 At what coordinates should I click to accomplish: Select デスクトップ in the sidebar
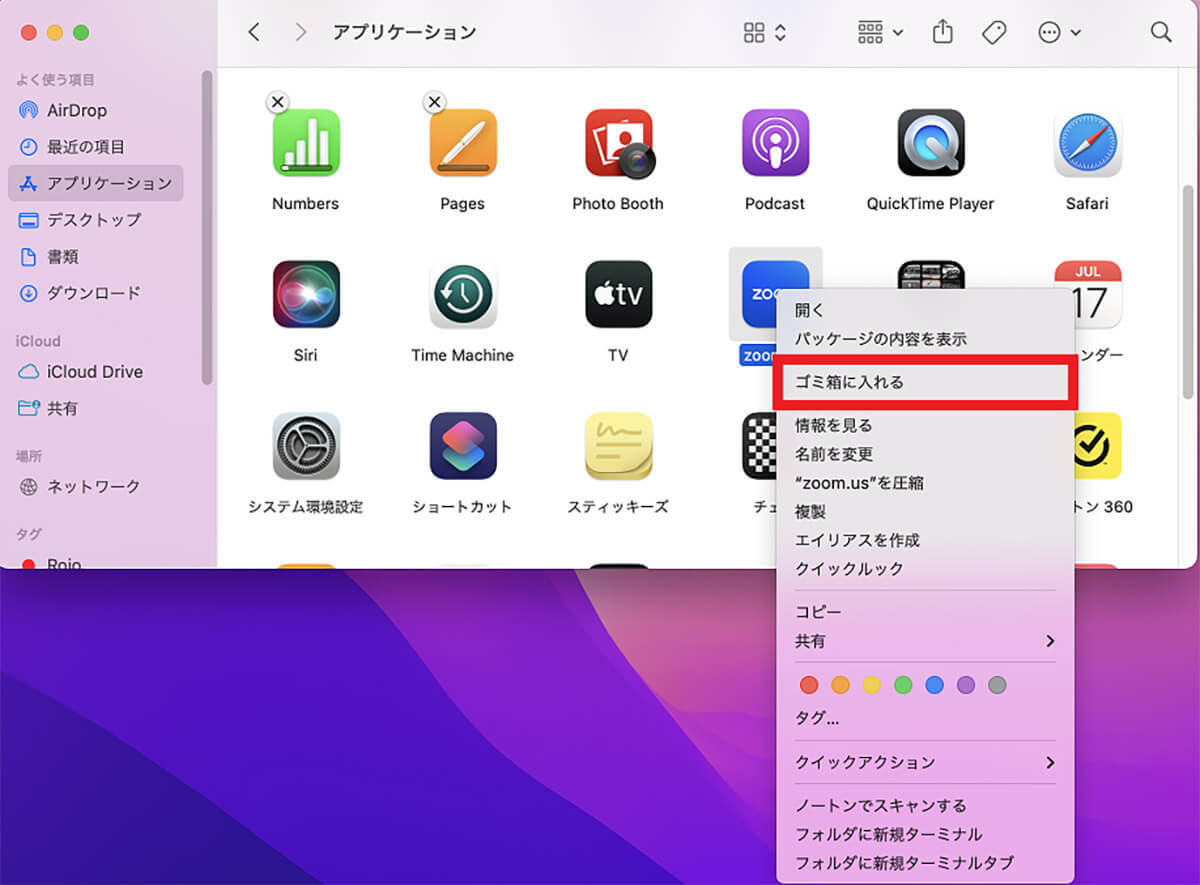point(95,219)
